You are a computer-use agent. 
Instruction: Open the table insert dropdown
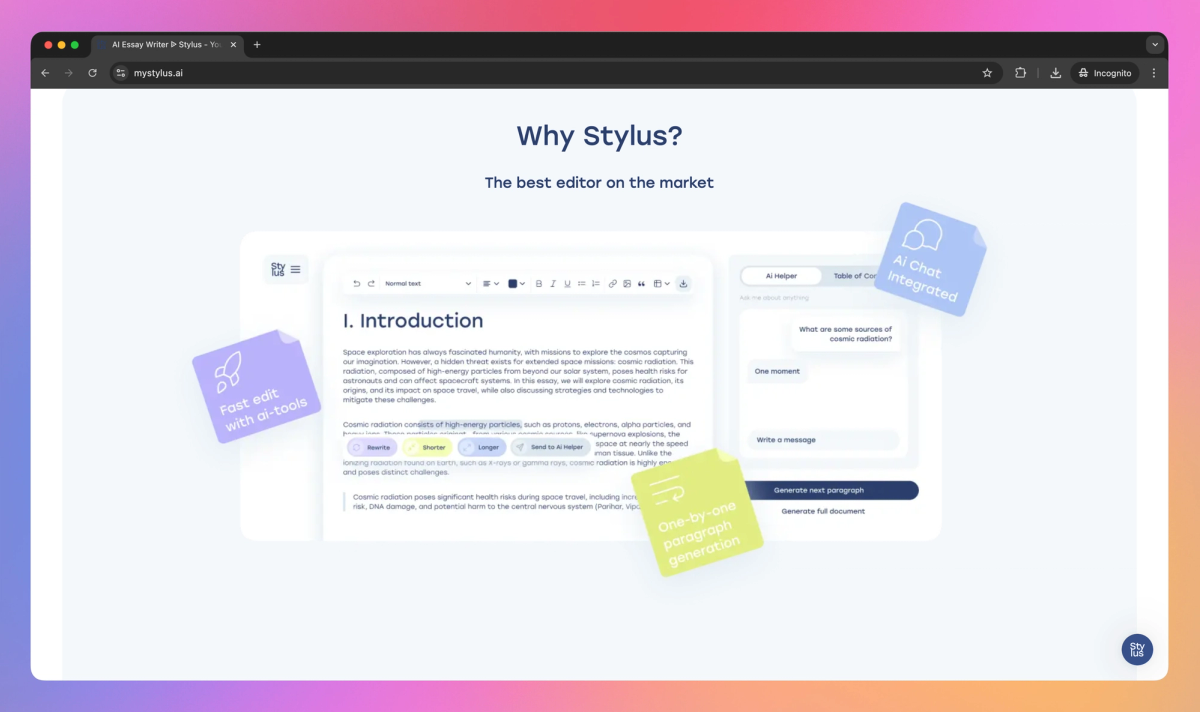(x=661, y=284)
